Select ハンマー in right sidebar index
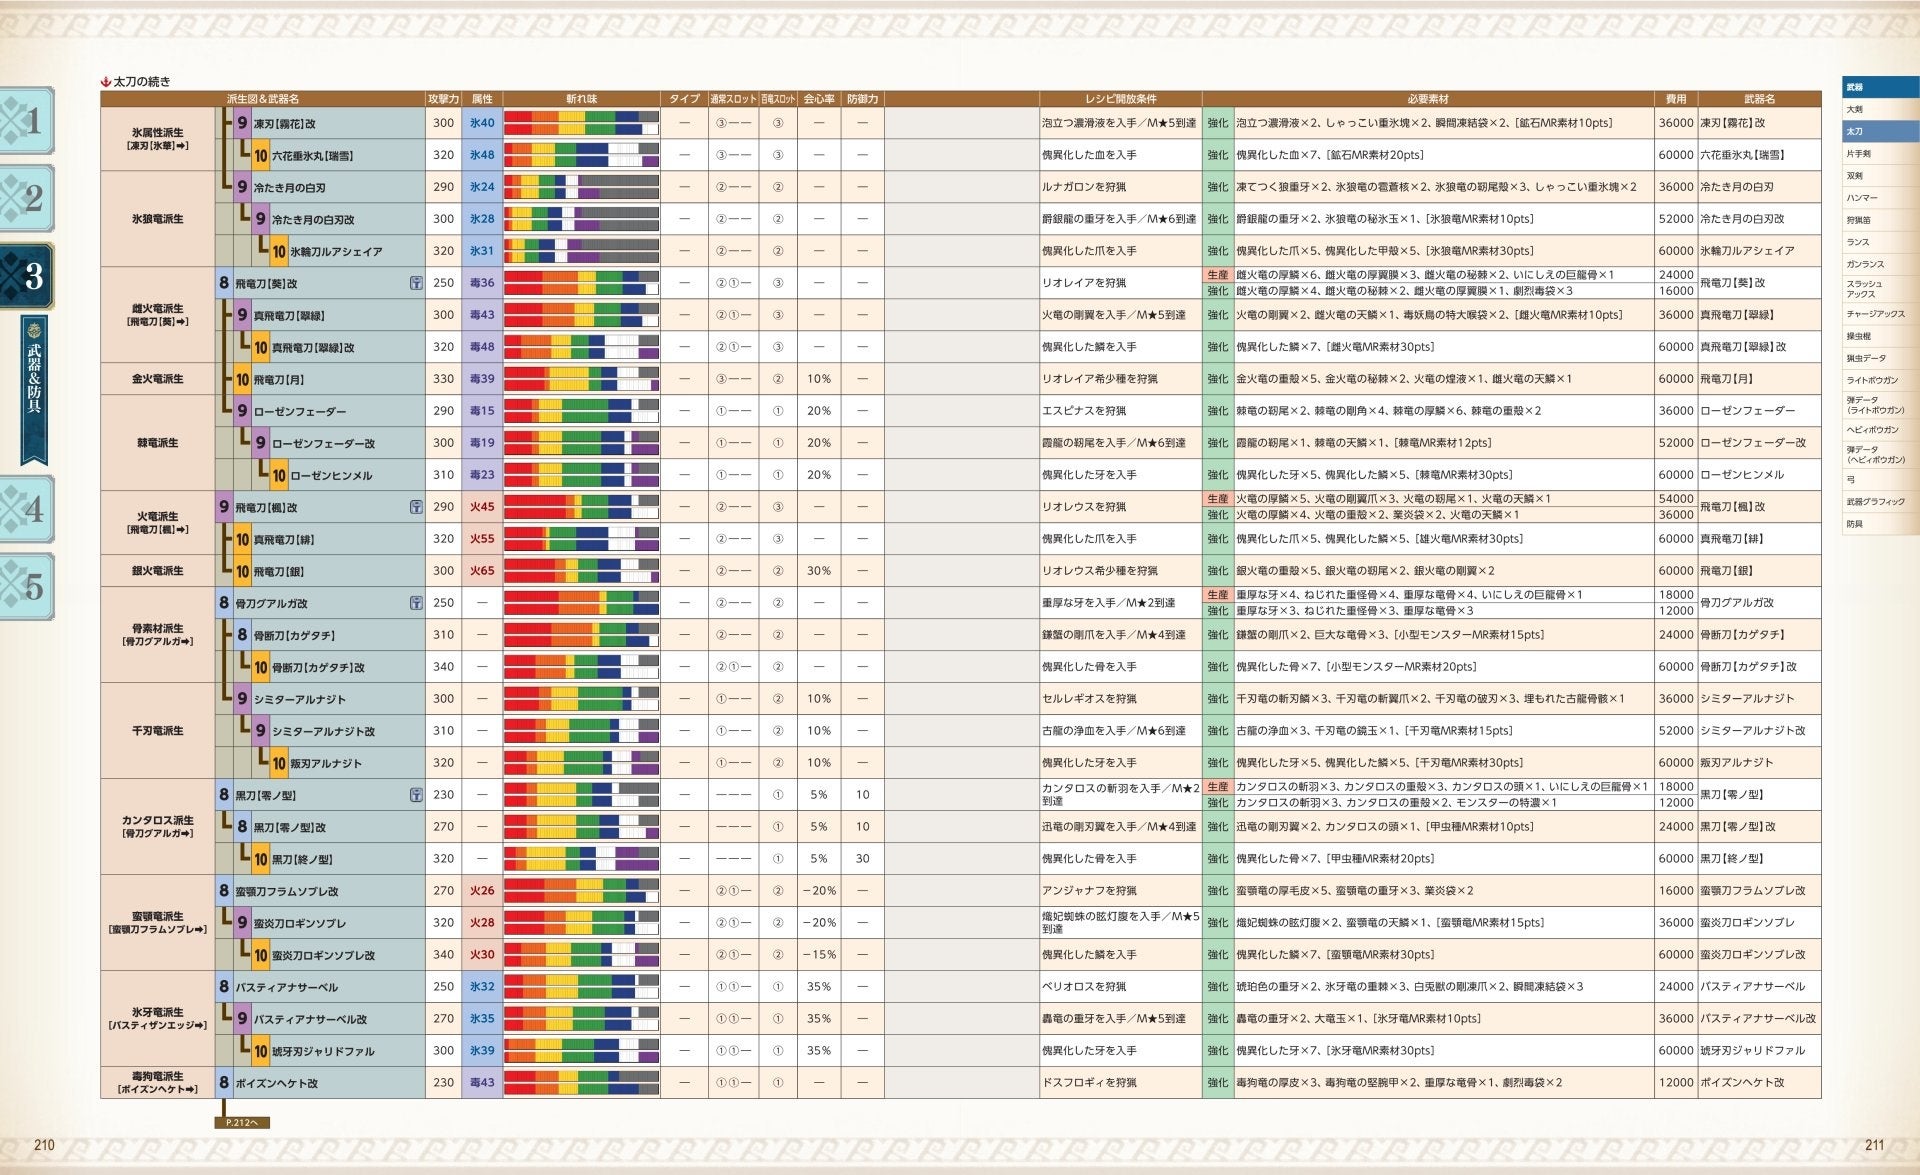This screenshot has width=1920, height=1175. (1862, 198)
